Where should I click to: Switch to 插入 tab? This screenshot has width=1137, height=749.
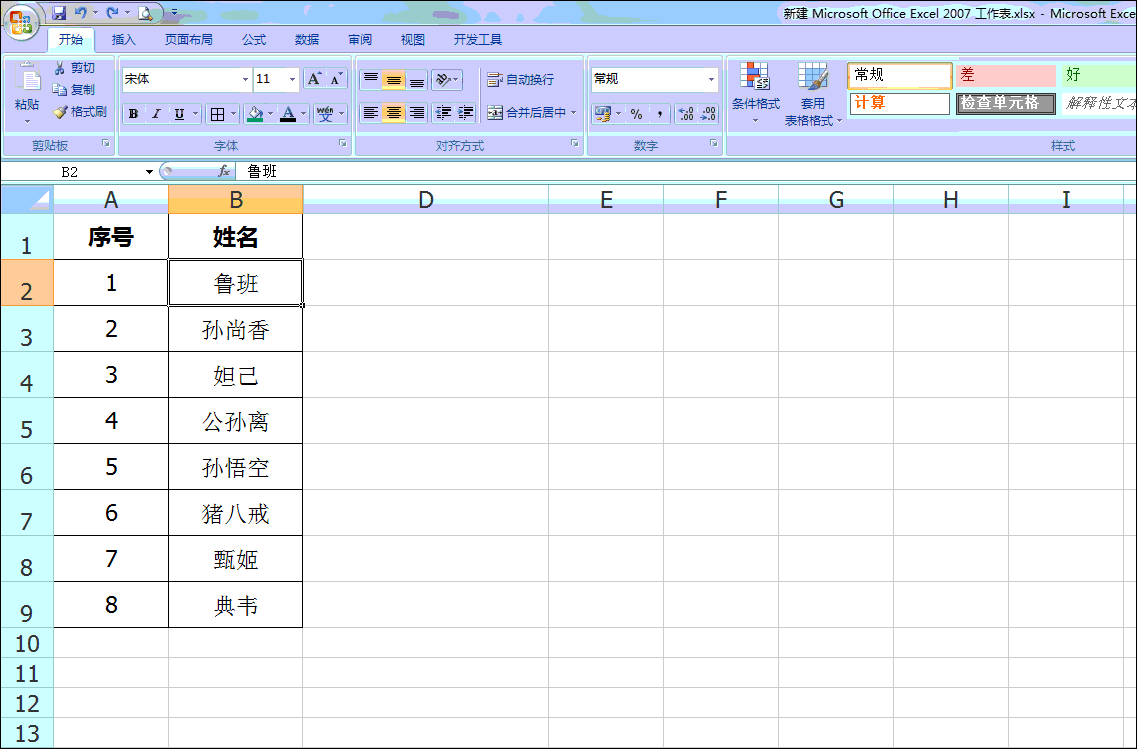coord(123,40)
